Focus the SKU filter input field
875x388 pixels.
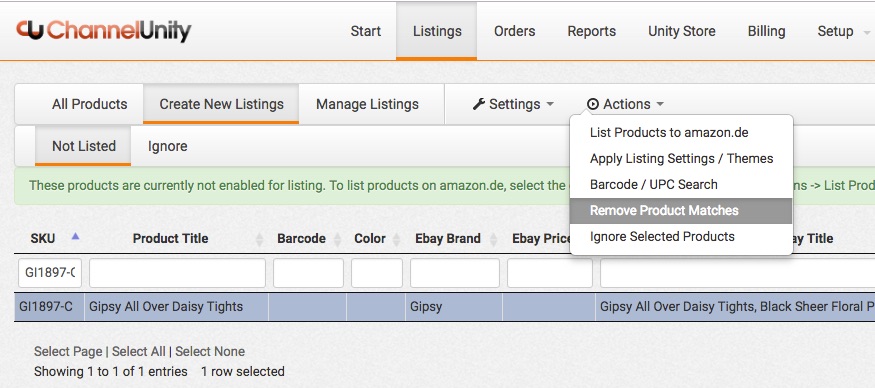pyautogui.click(x=50, y=273)
